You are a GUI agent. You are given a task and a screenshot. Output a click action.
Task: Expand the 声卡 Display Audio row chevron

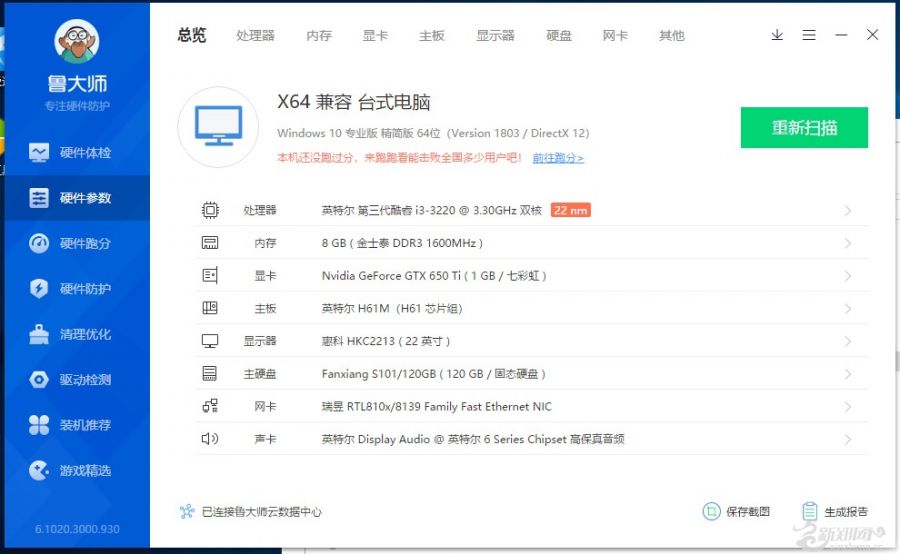tap(848, 440)
